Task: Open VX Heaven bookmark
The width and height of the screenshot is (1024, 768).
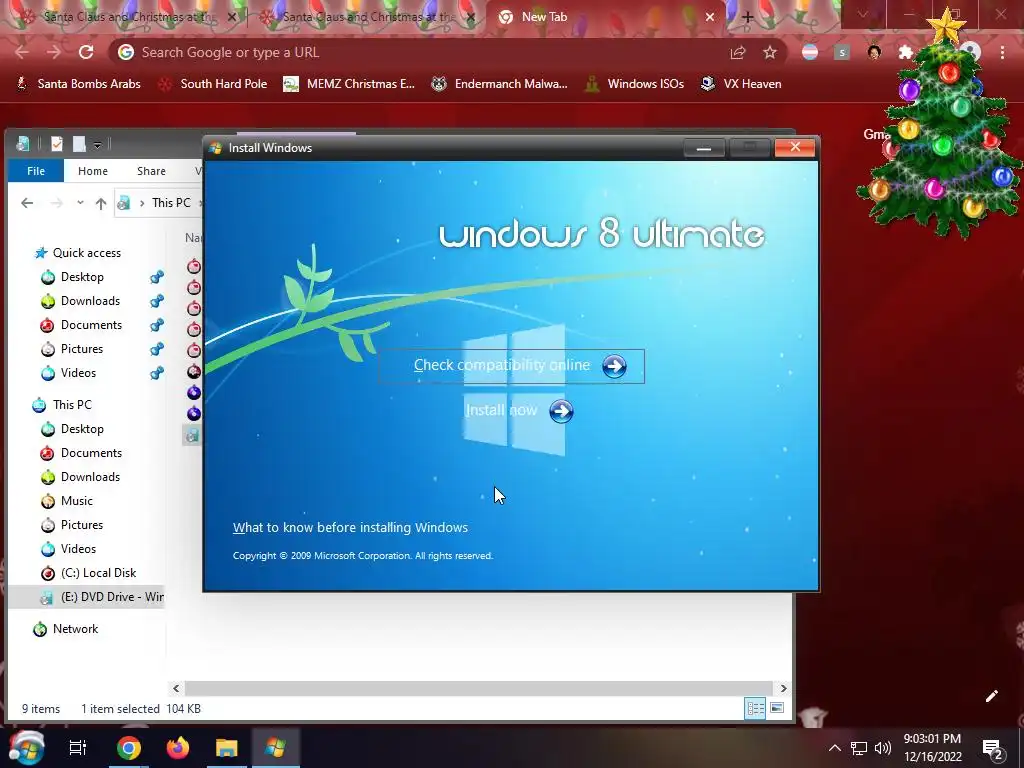Action: click(x=741, y=84)
